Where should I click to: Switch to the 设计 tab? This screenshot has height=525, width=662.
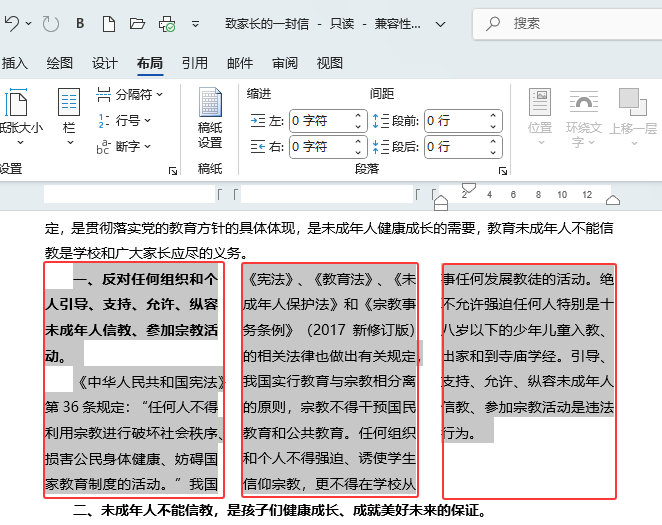click(105, 63)
